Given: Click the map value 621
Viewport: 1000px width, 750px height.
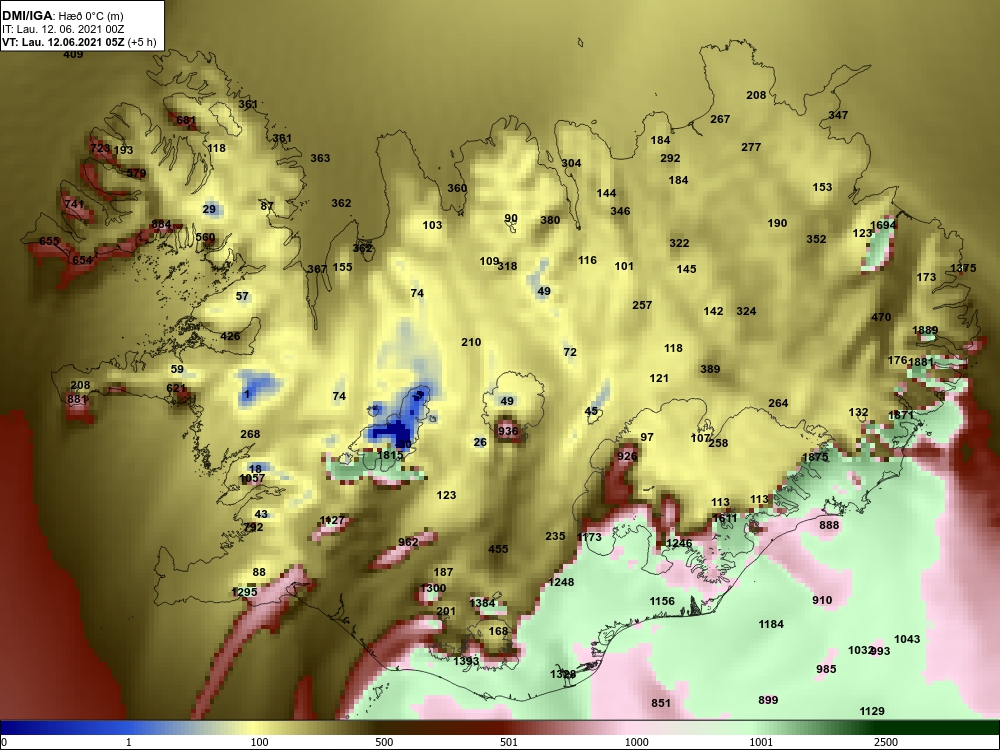Looking at the screenshot, I should (x=176, y=388).
